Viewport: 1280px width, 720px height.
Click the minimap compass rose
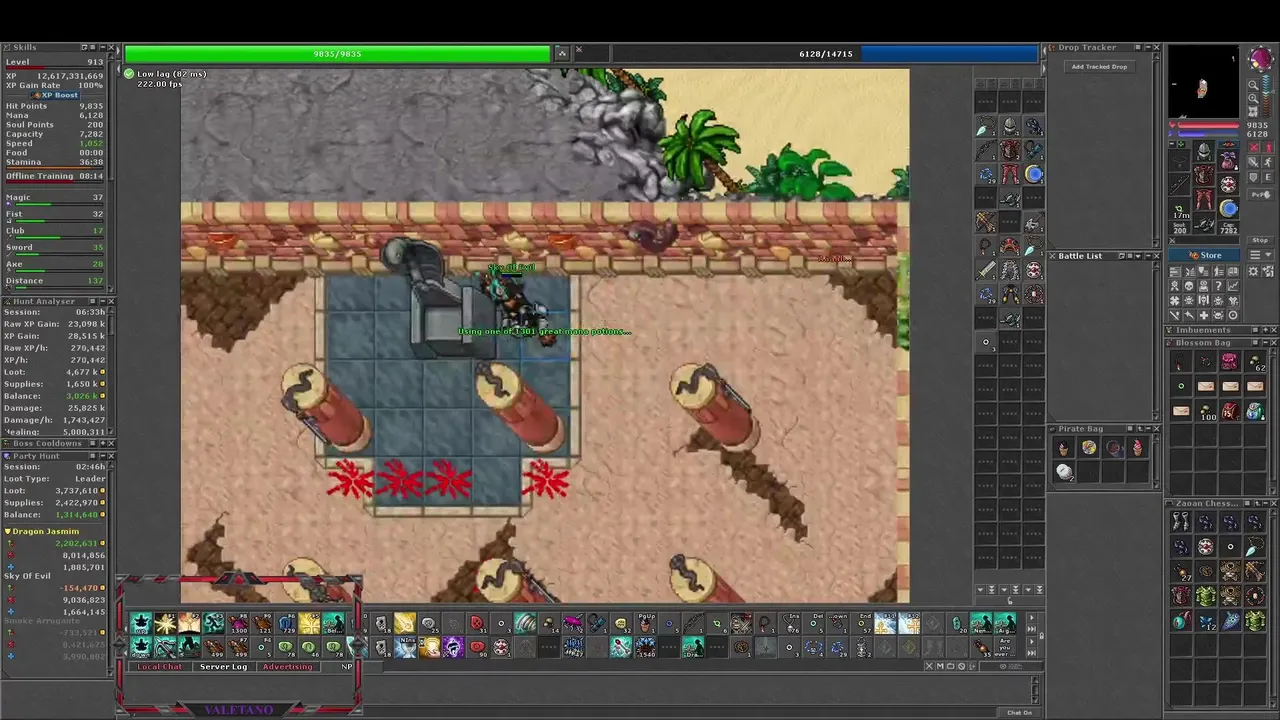click(1259, 58)
